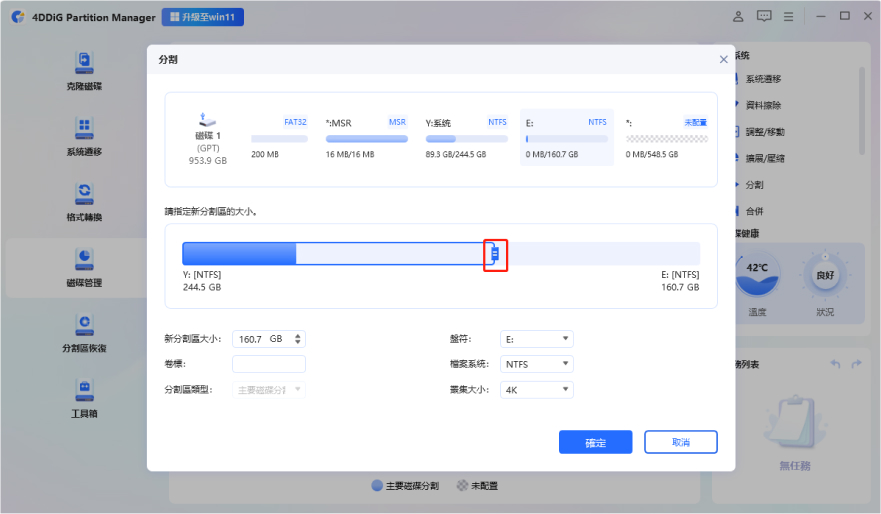Open the 盤符 E: dropdown
Image resolution: width=881 pixels, height=514 pixels.
click(537, 339)
